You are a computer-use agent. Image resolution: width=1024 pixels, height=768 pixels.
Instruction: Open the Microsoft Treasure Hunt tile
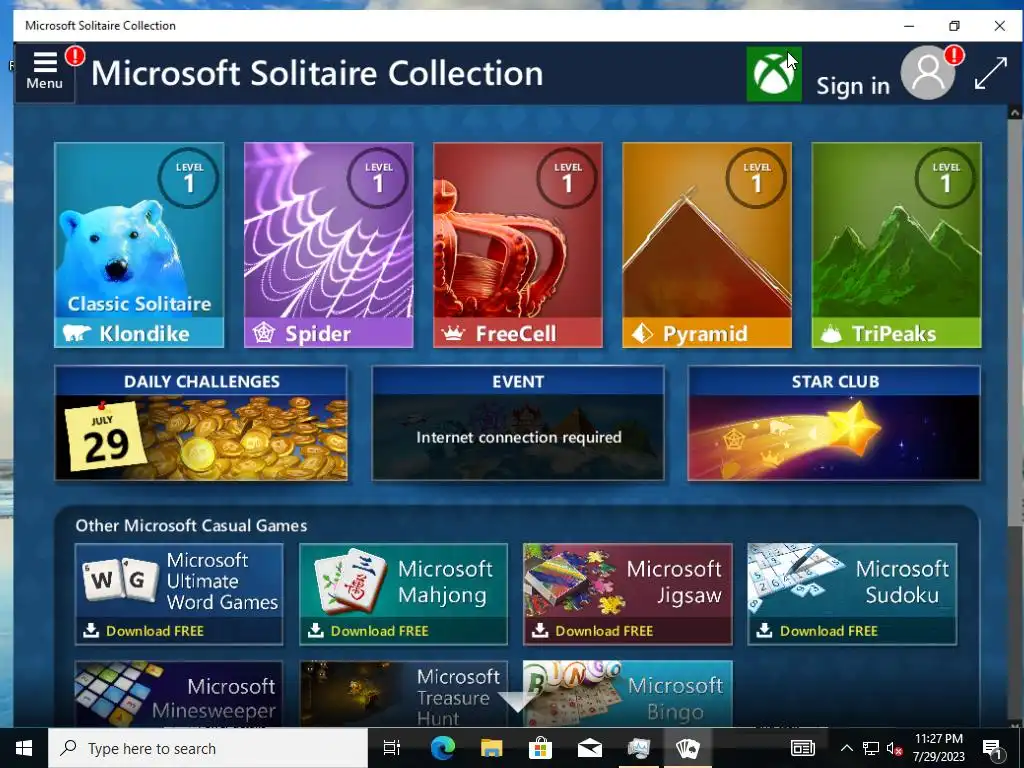click(x=404, y=694)
